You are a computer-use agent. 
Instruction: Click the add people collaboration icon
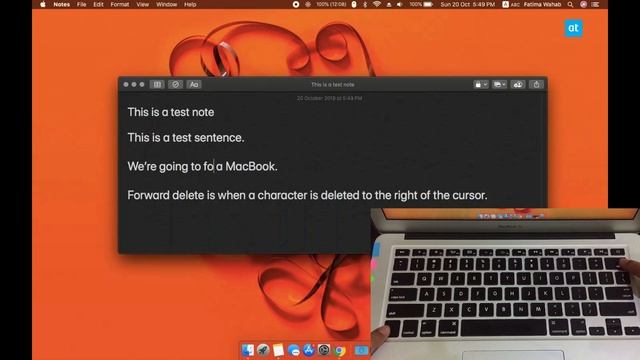pyautogui.click(x=518, y=84)
